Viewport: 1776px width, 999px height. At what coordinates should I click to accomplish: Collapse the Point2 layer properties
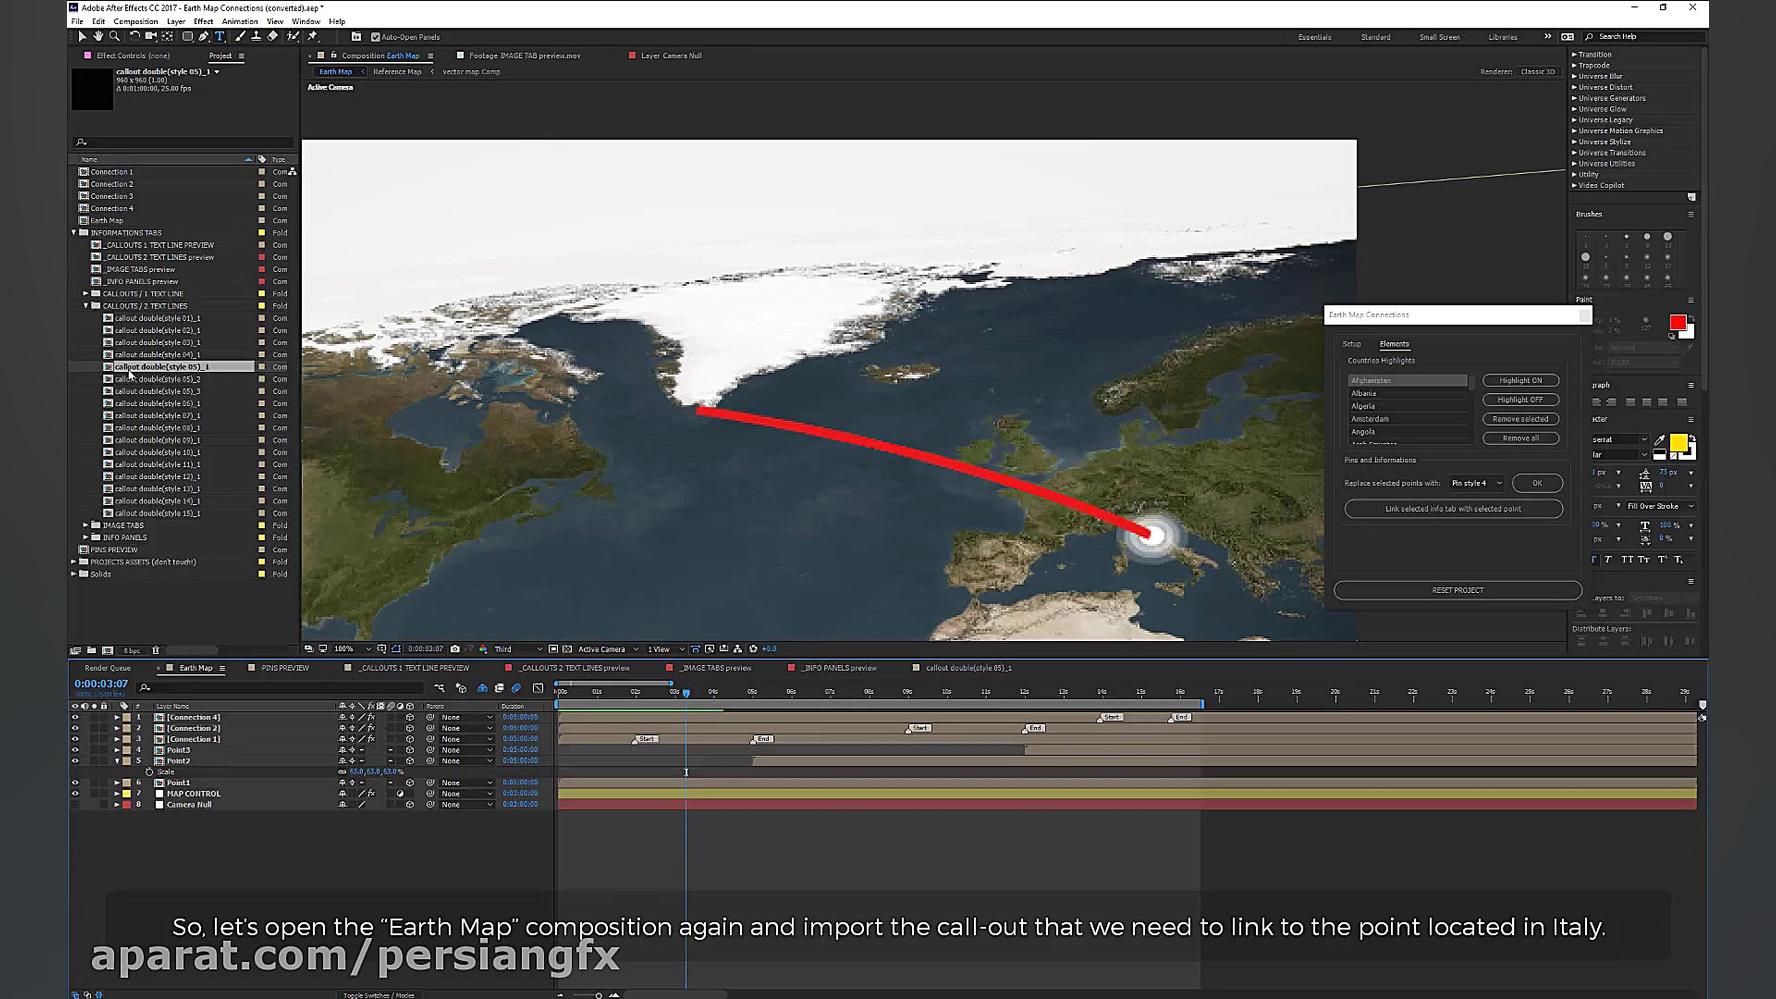click(x=117, y=761)
